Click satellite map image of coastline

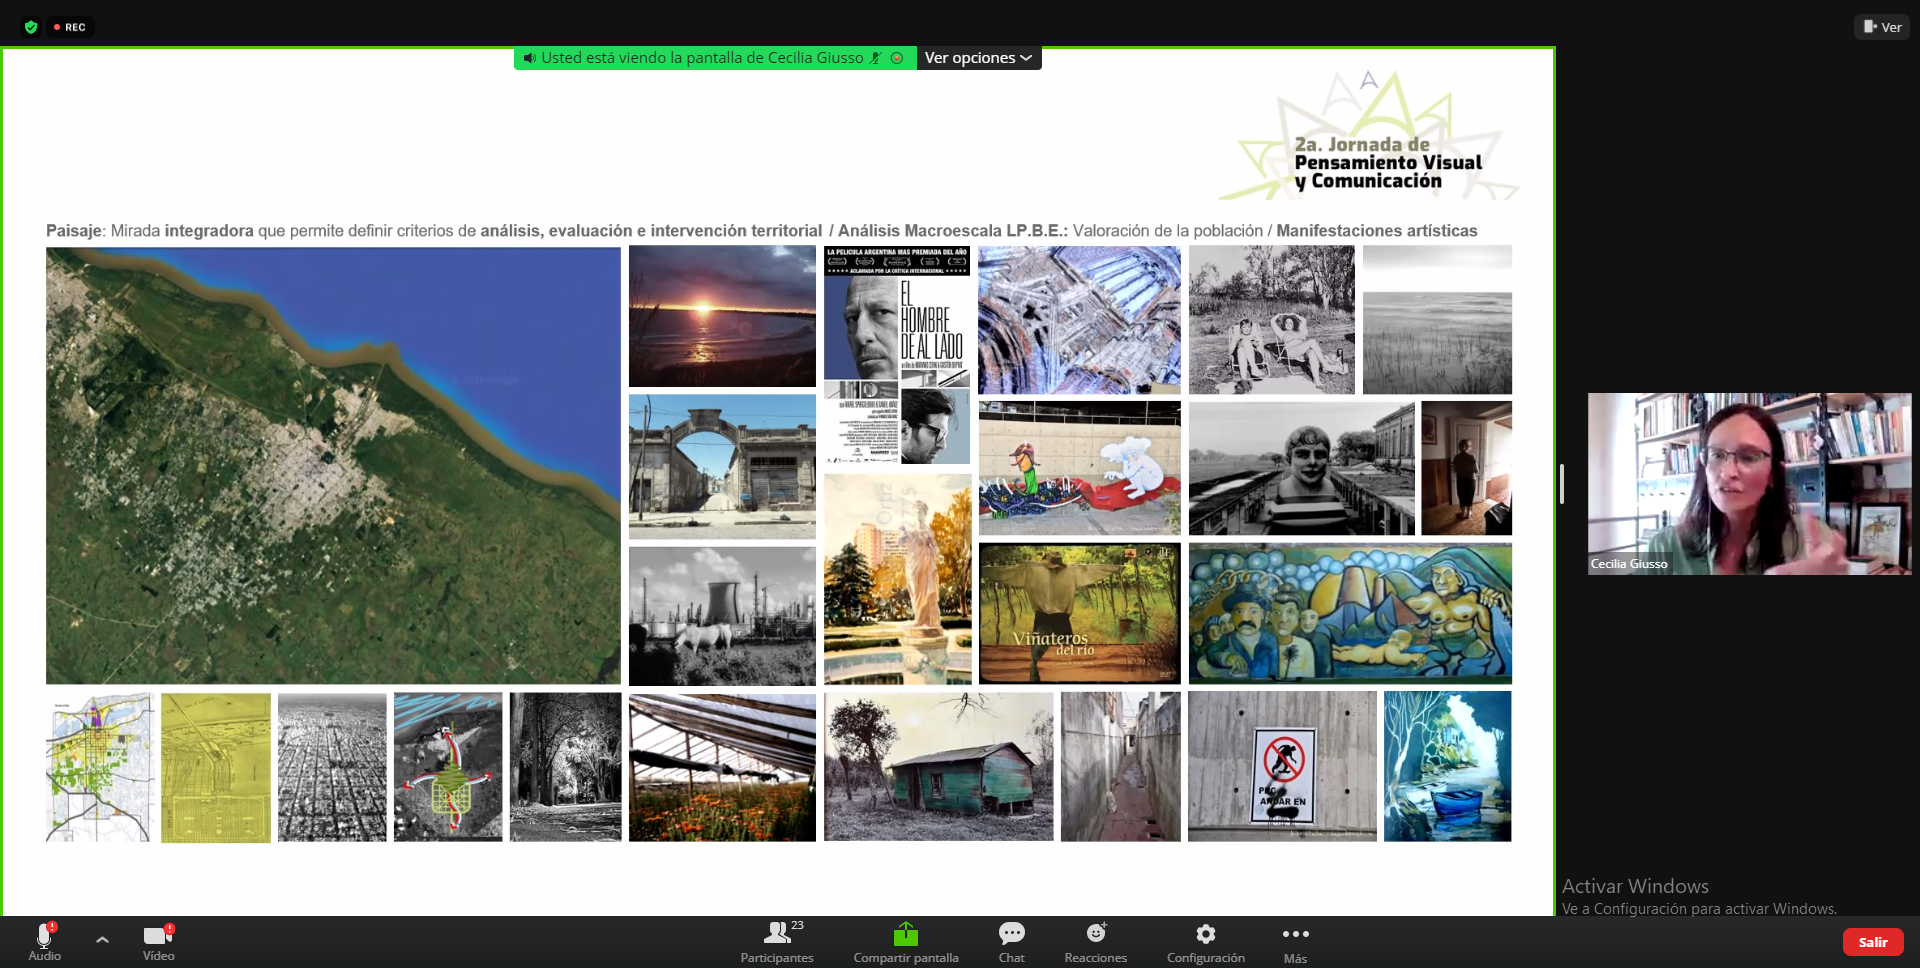coord(333,466)
